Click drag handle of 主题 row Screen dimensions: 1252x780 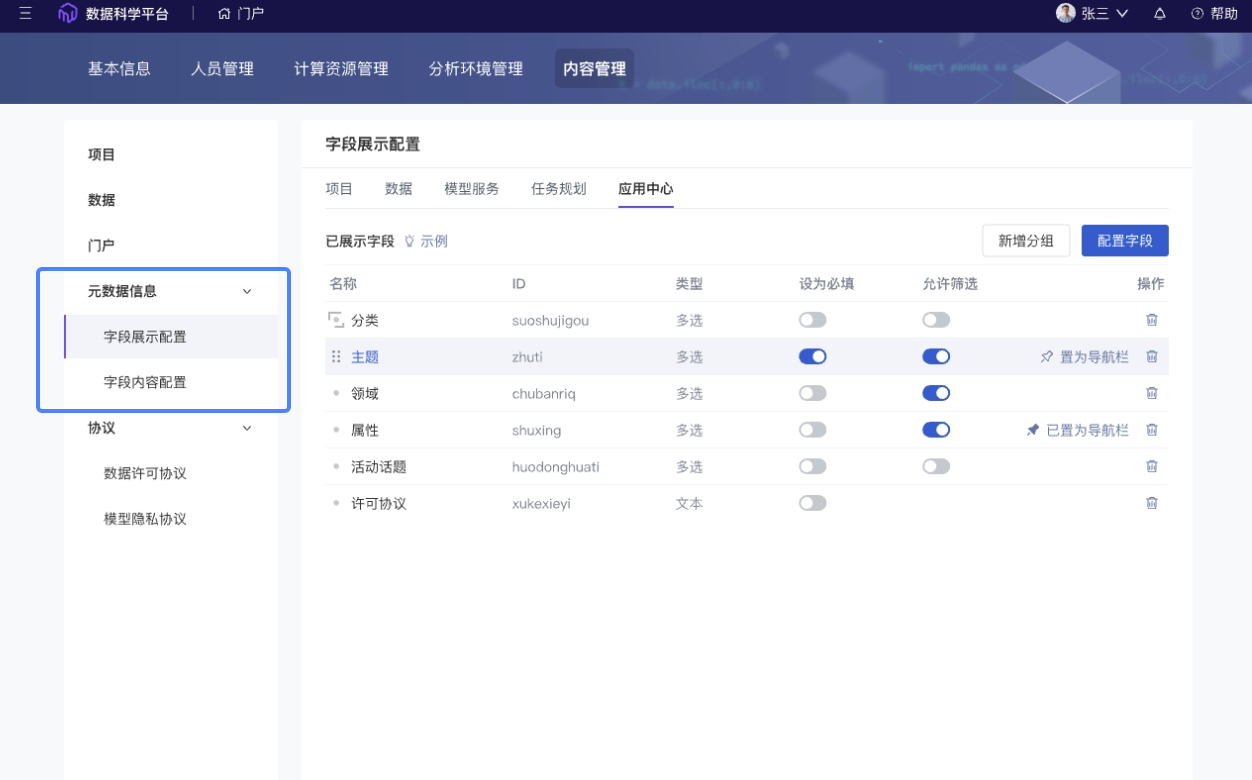click(336, 357)
